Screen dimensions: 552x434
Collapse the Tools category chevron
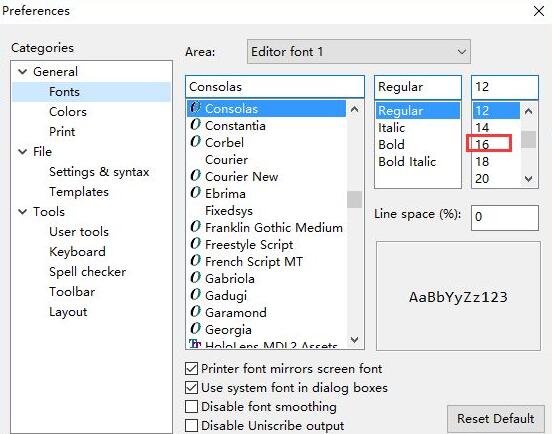click(23, 212)
